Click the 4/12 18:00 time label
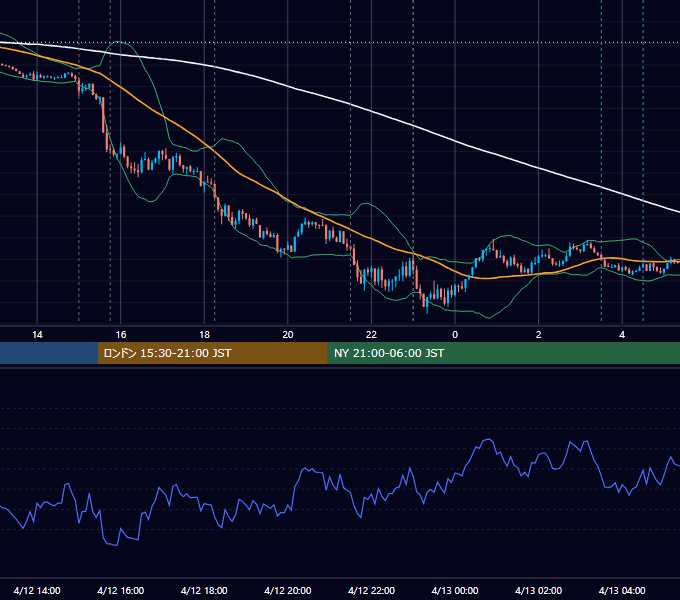The width and height of the screenshot is (680, 600). coord(204,590)
